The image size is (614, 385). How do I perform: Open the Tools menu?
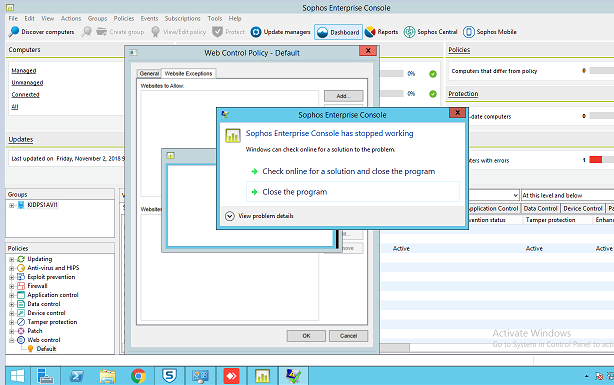point(215,18)
